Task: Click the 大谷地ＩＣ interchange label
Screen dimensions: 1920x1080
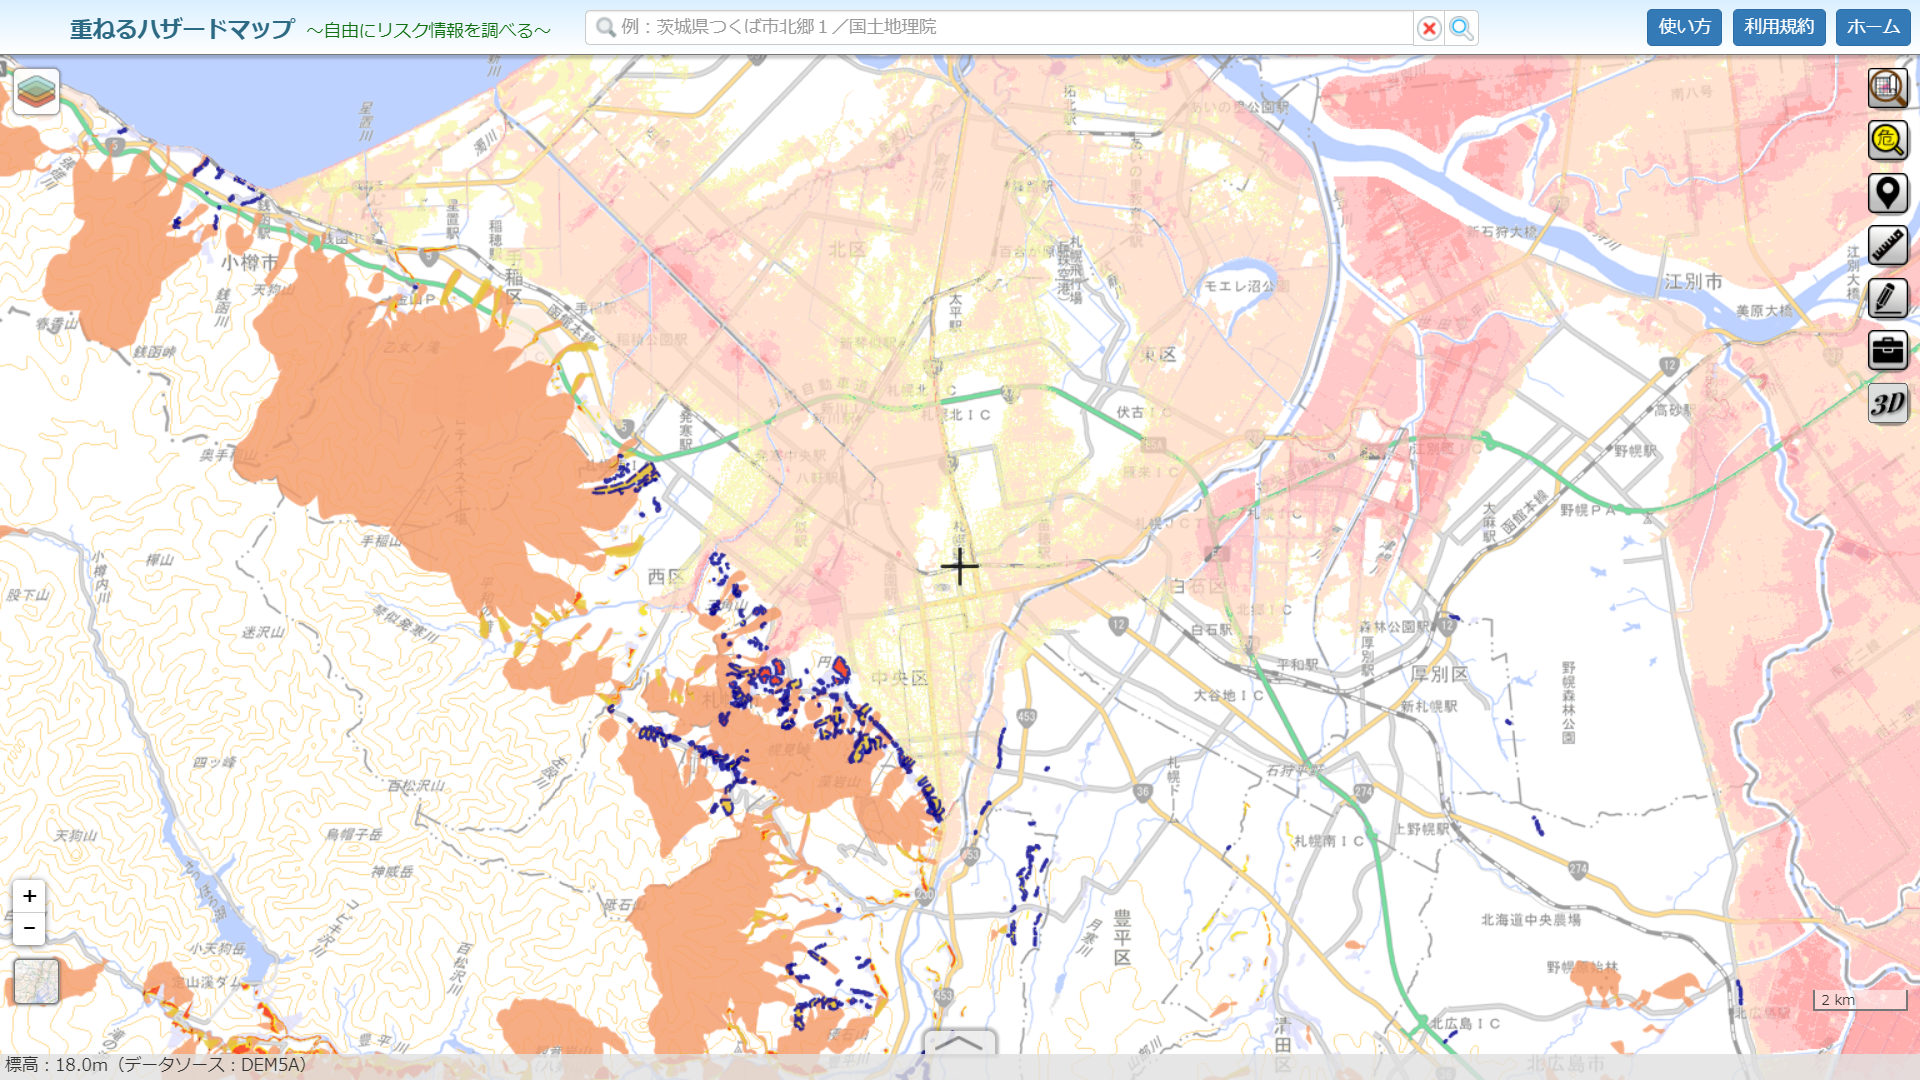Action: (x=1228, y=695)
